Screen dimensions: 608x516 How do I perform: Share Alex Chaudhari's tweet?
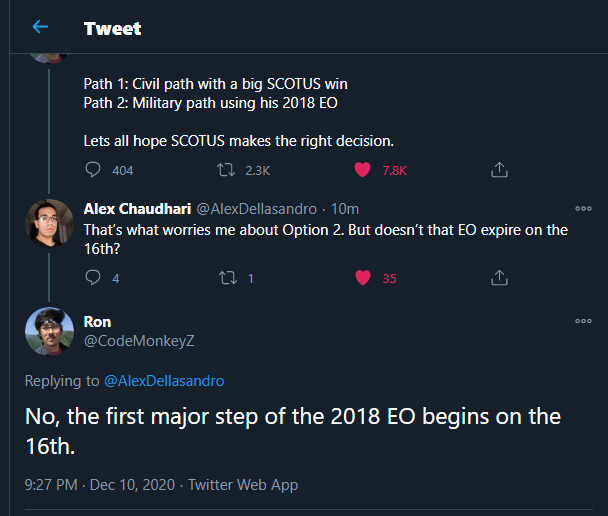pos(499,278)
